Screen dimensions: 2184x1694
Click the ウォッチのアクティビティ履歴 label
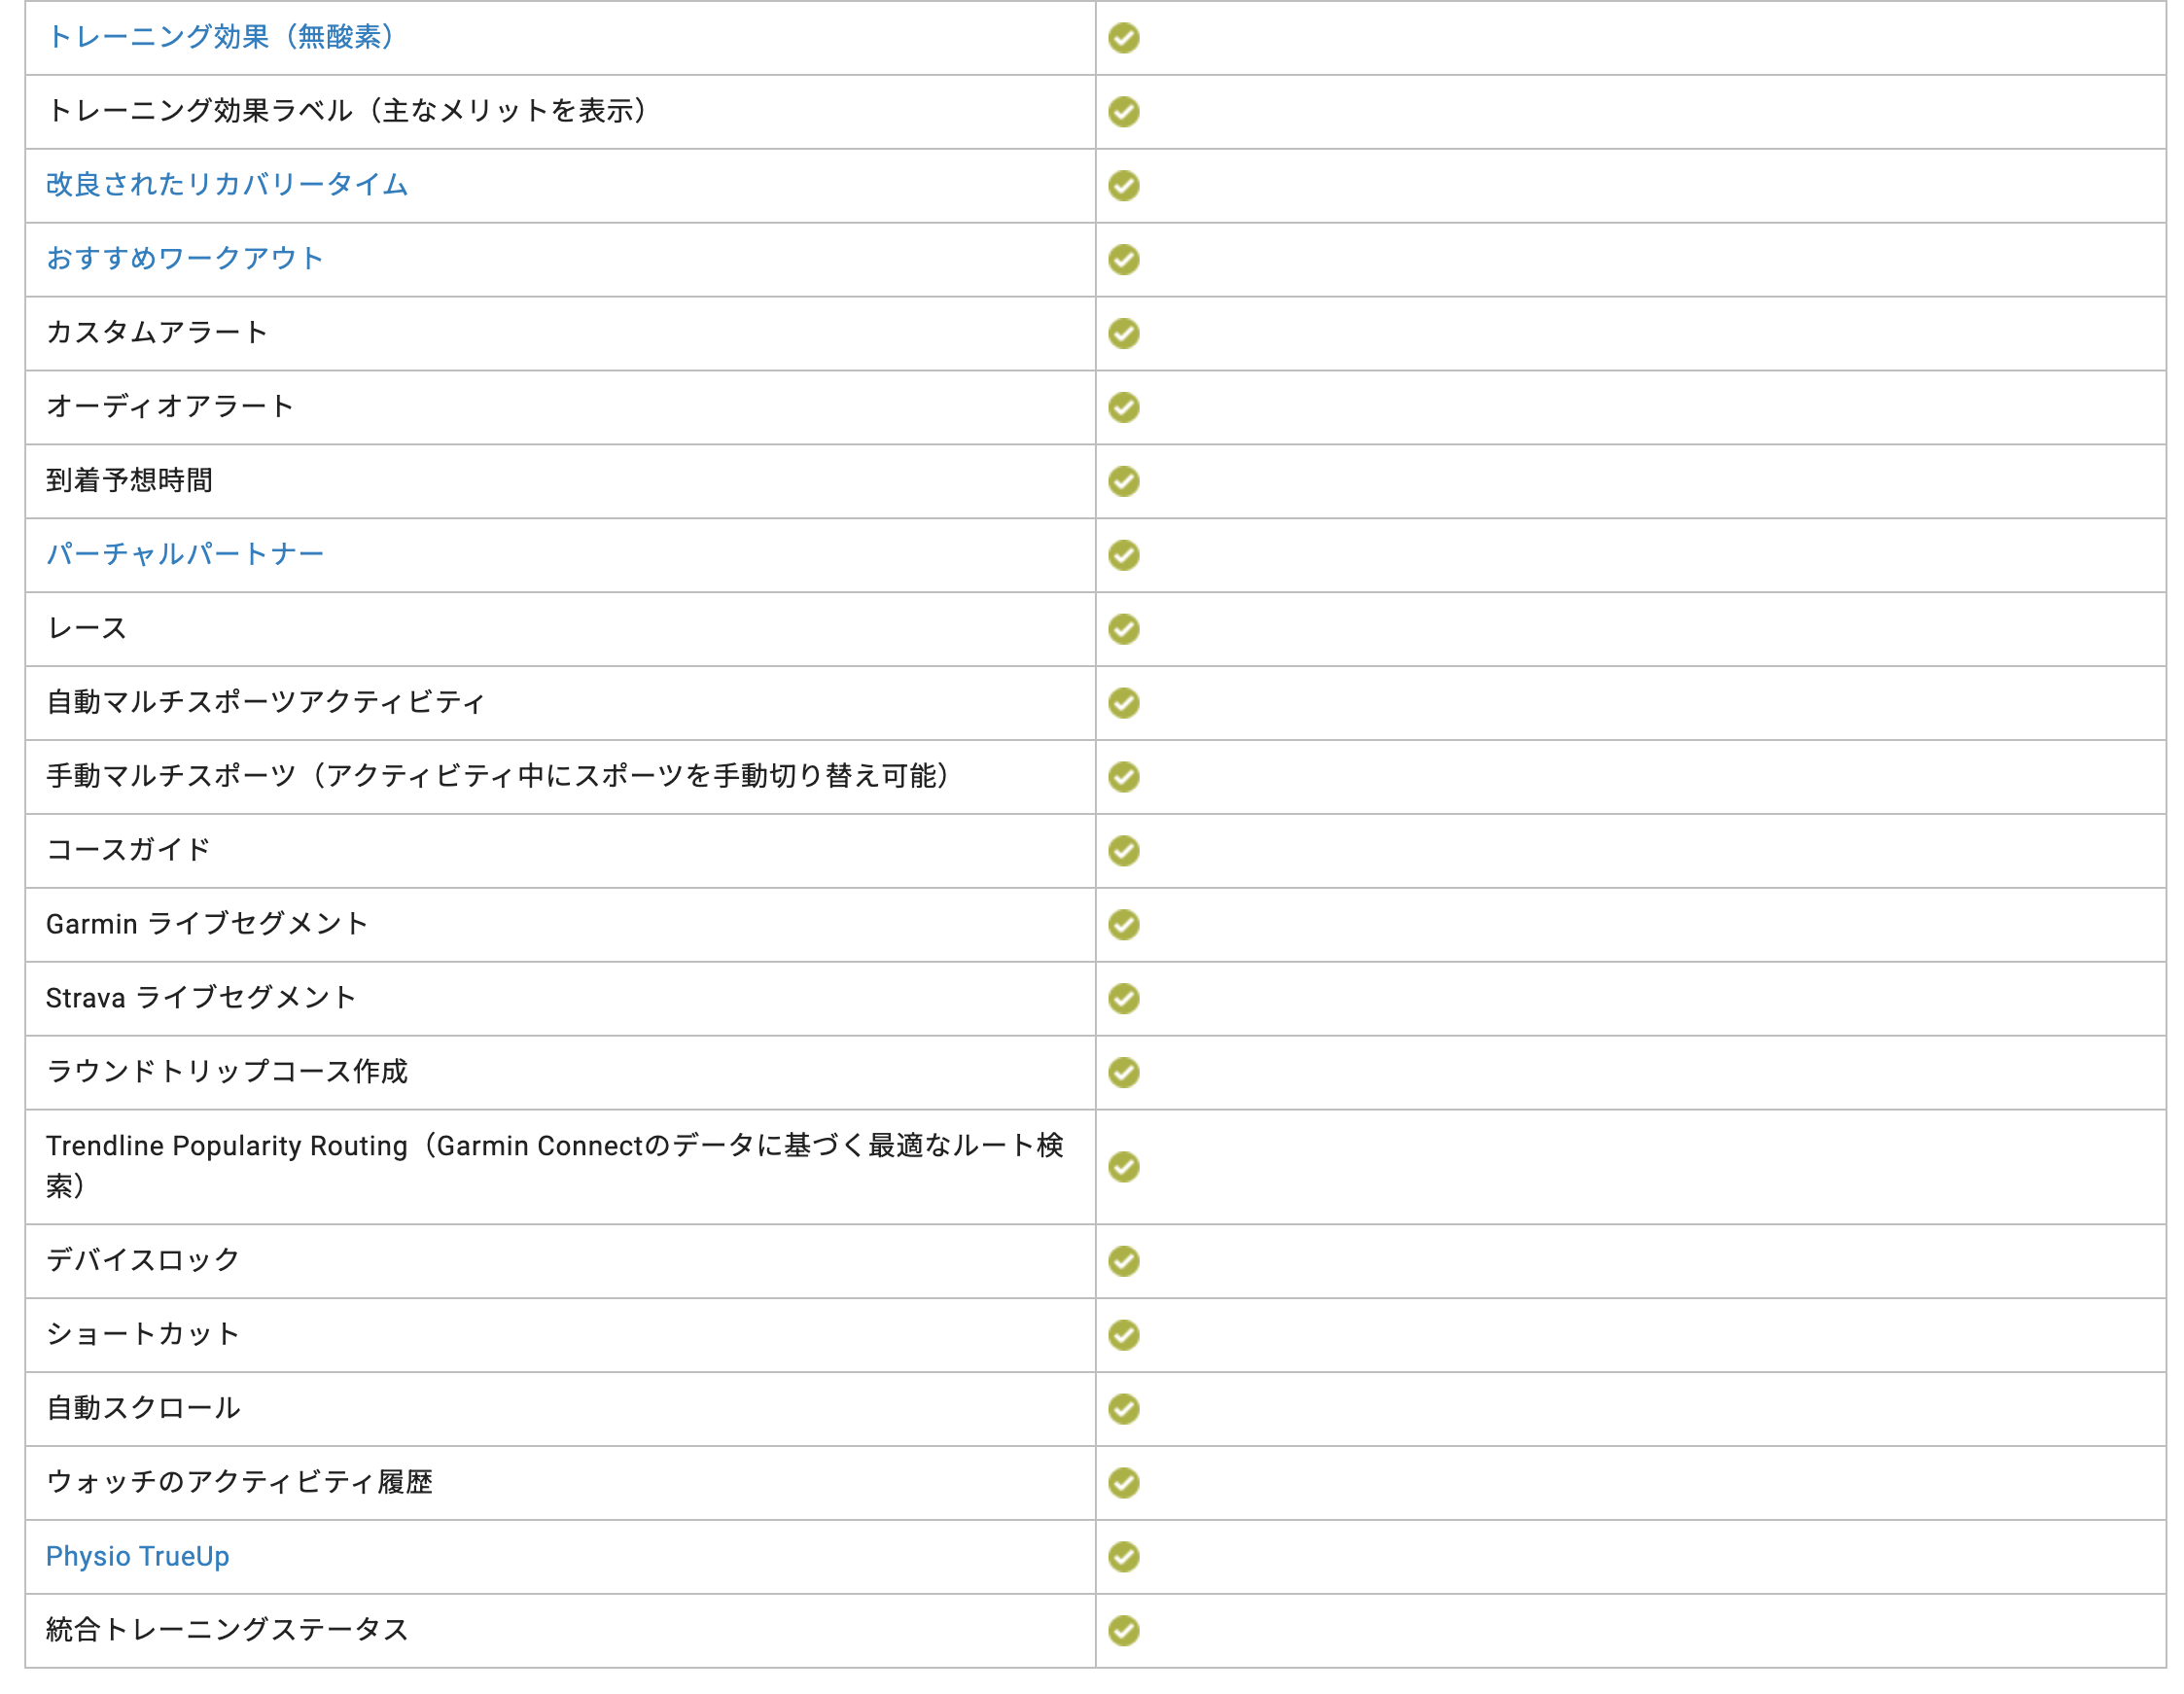(239, 1483)
